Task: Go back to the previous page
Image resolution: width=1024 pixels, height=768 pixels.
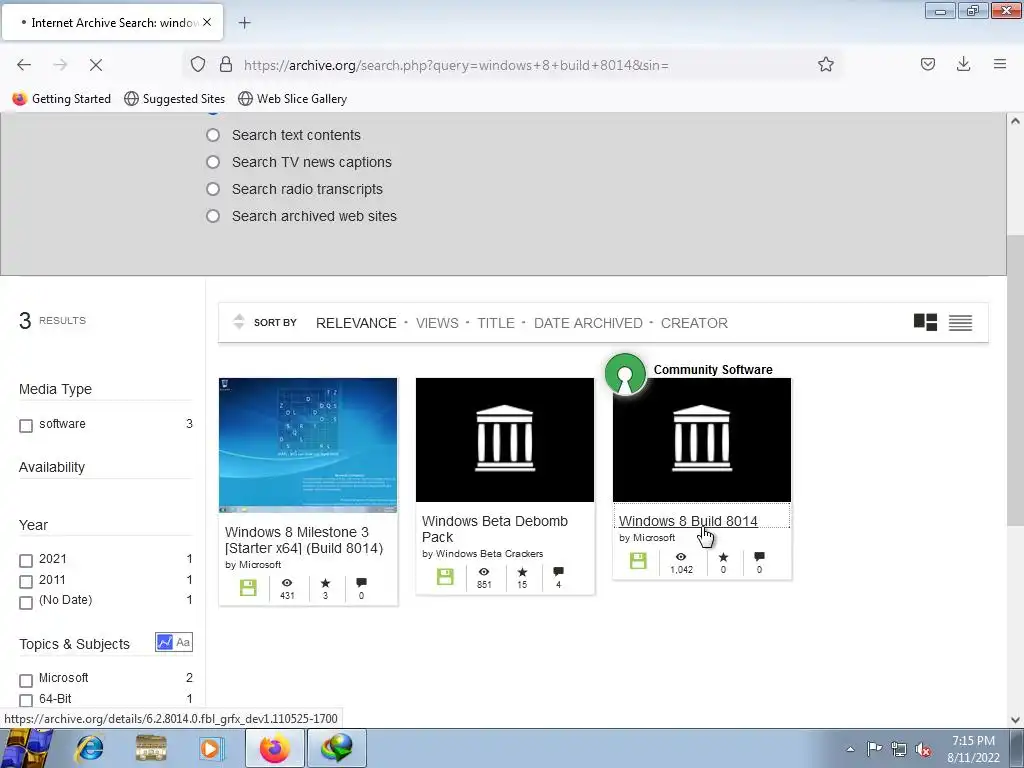Action: point(24,65)
